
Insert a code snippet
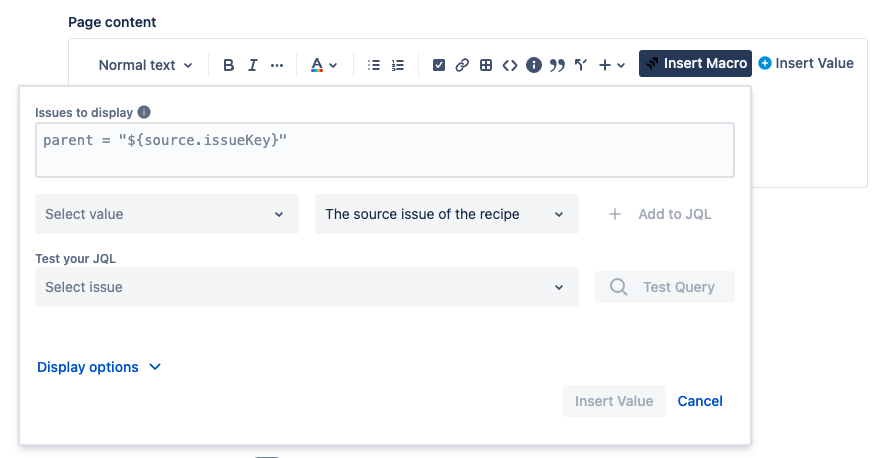(x=510, y=65)
